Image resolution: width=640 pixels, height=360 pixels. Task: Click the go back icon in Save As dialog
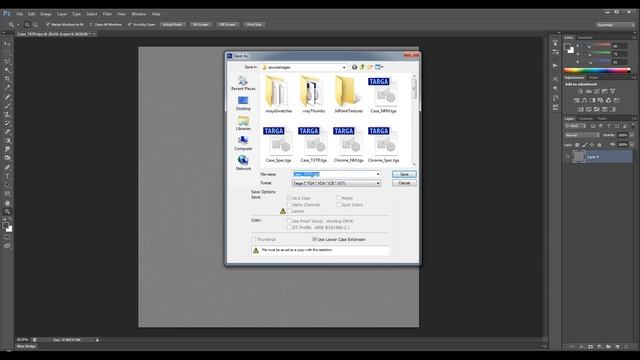[354, 67]
